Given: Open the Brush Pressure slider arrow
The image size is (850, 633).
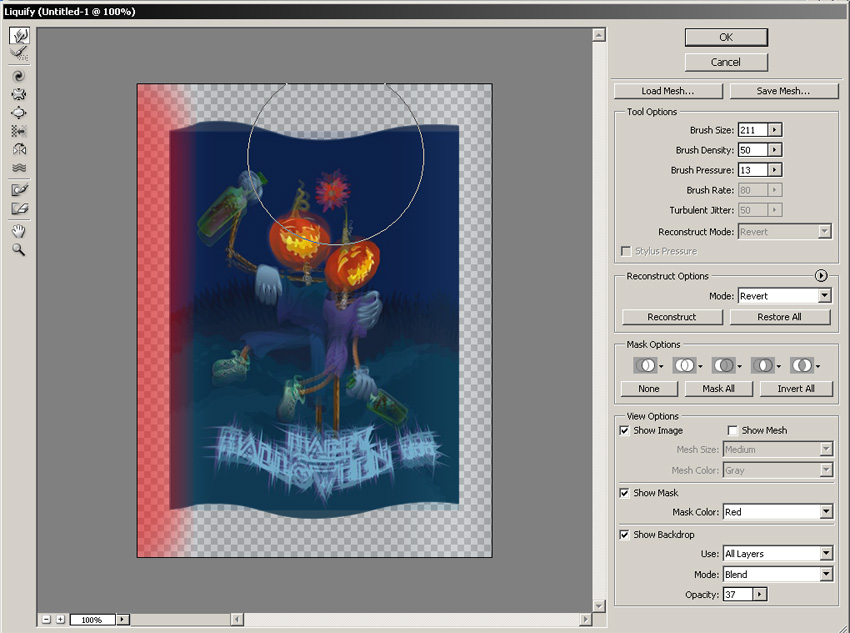Looking at the screenshot, I should coord(775,170).
